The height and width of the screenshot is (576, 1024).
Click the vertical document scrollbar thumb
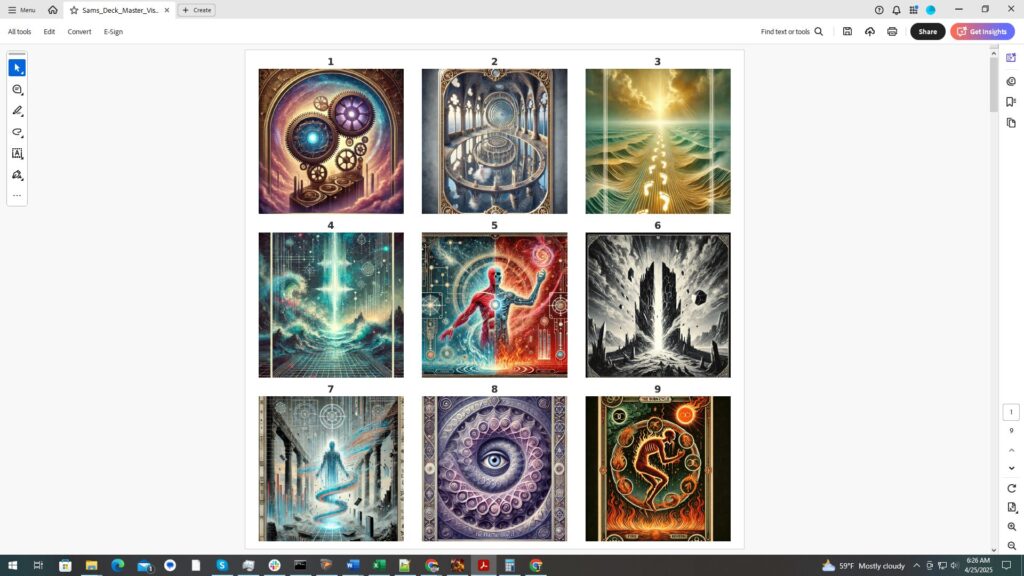[993, 85]
